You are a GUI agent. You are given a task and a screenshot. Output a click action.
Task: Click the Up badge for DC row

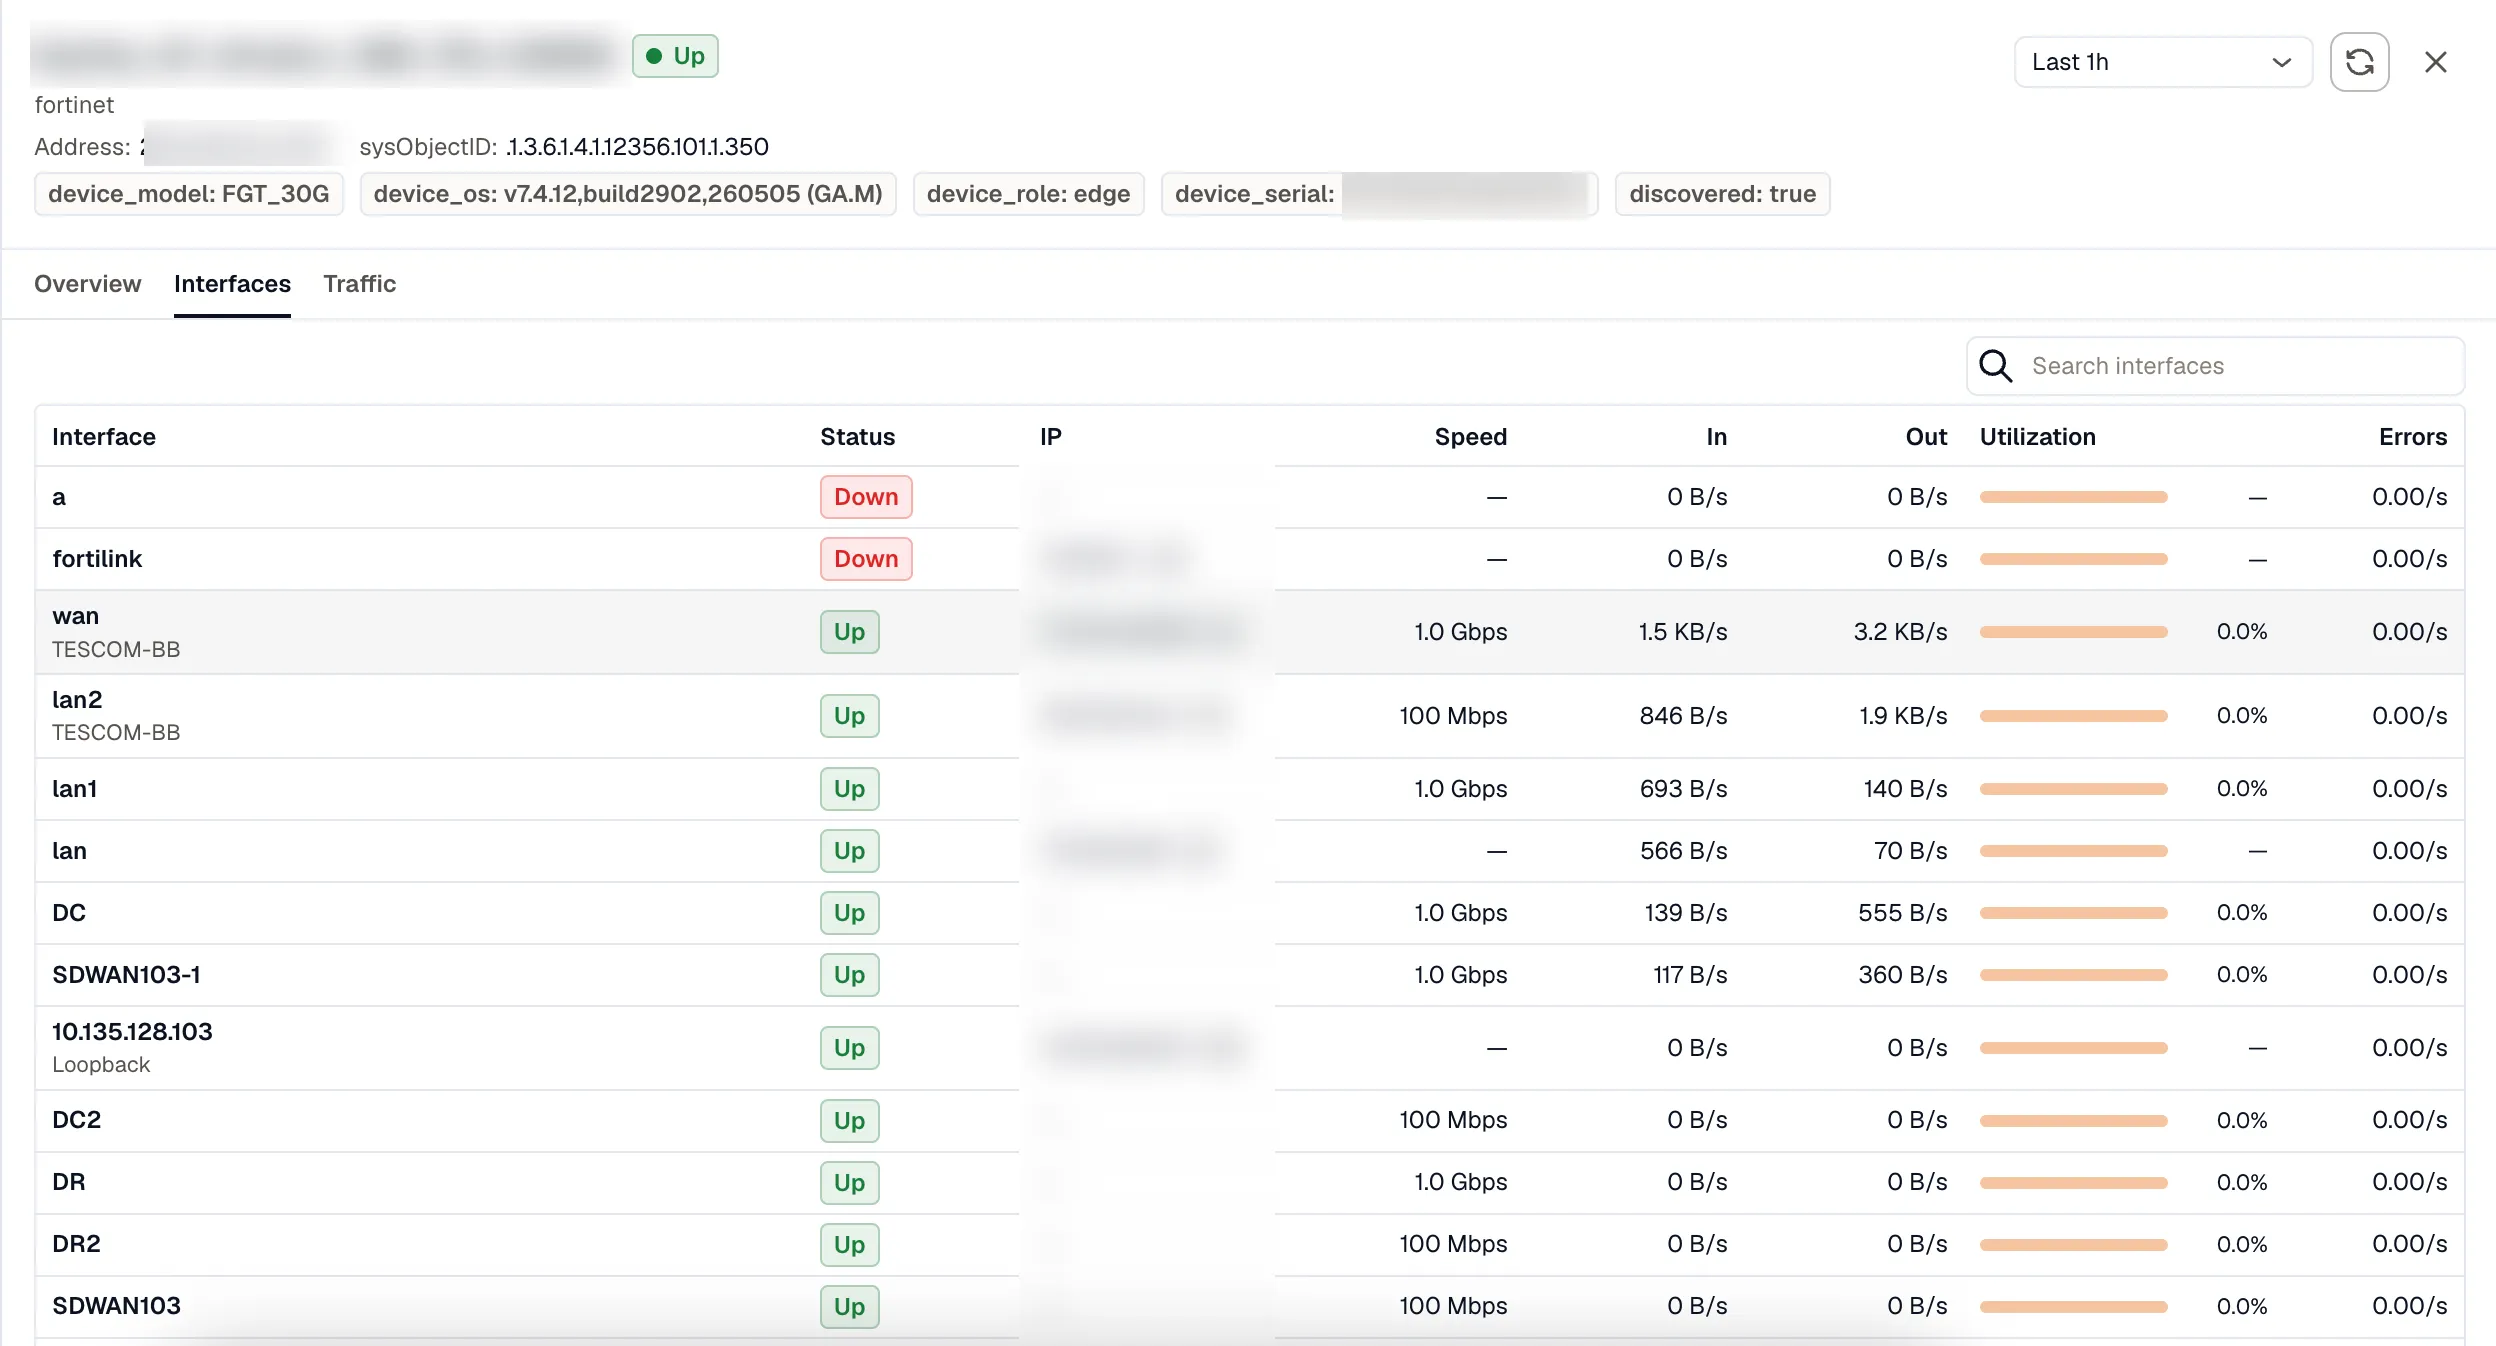(x=849, y=913)
